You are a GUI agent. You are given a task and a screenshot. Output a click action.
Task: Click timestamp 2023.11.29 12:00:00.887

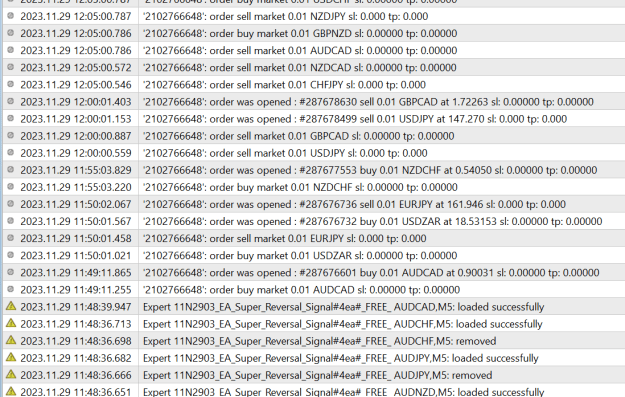click(76, 136)
